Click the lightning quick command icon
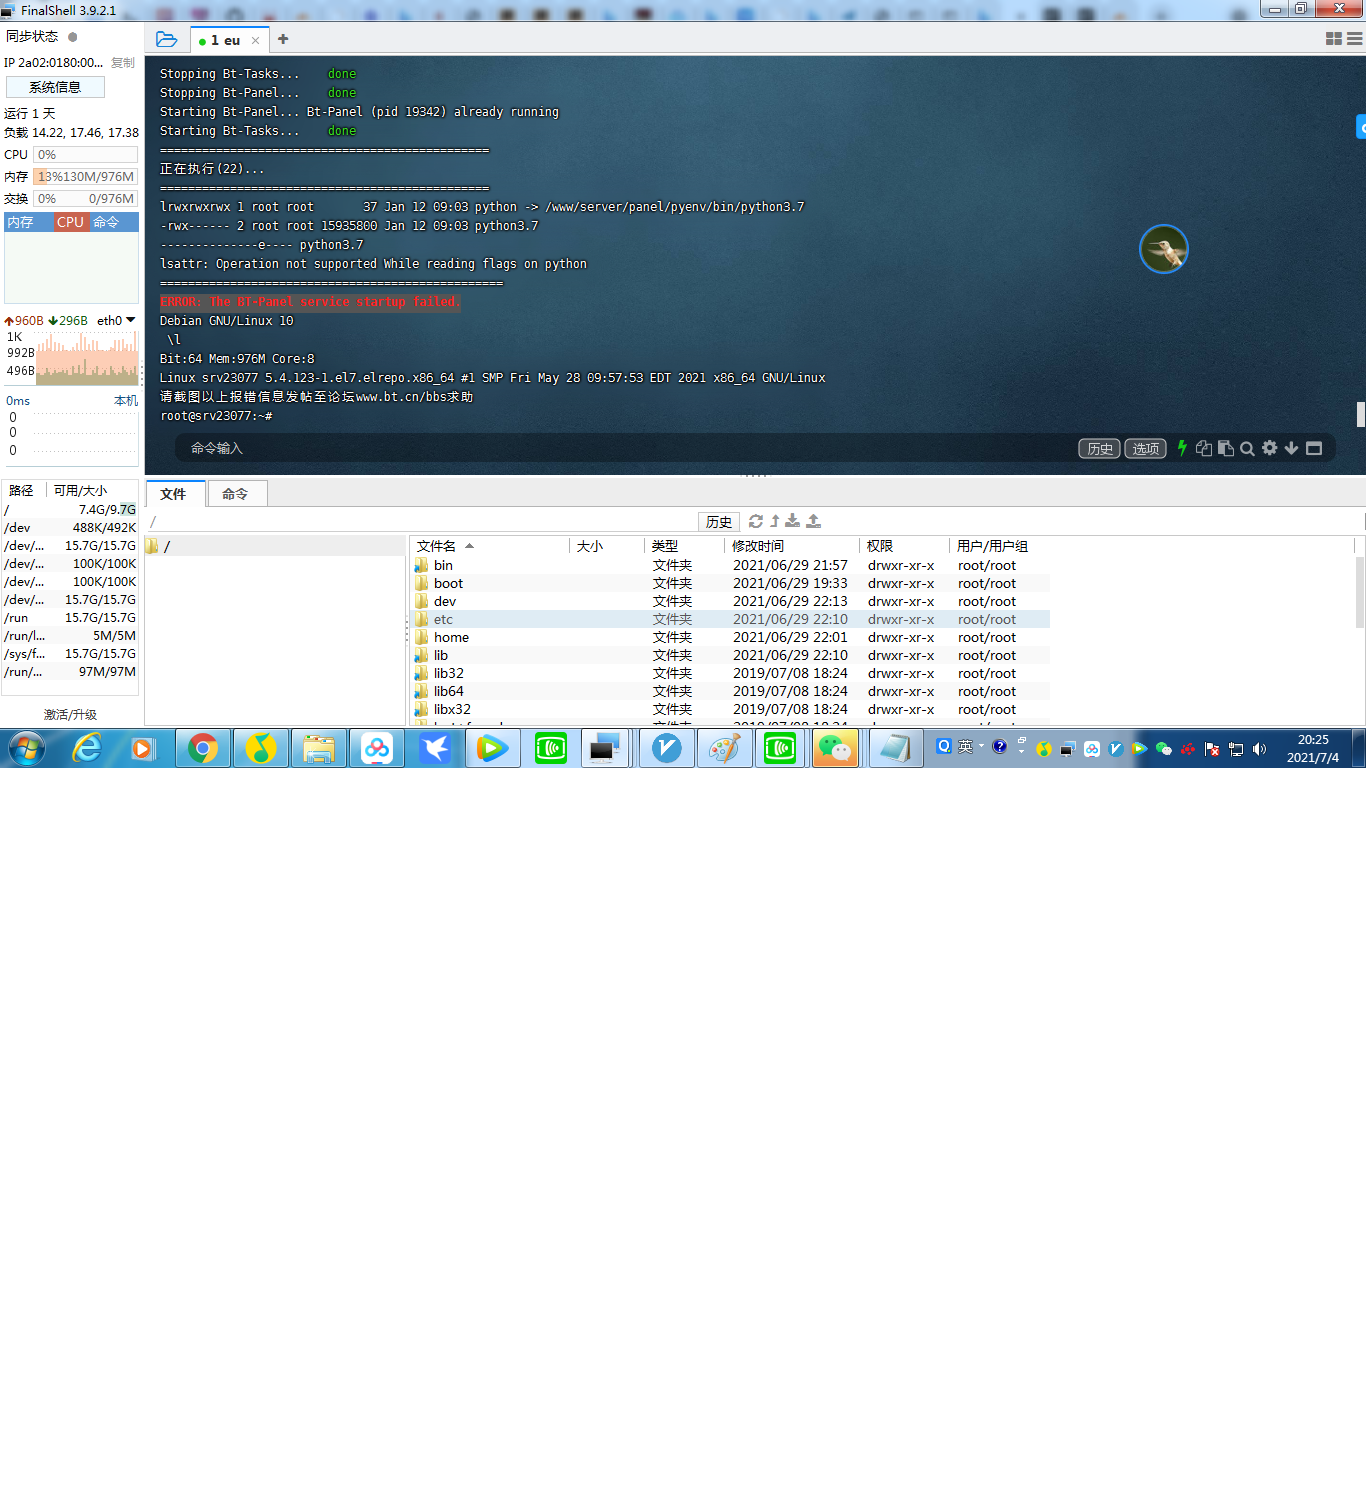Image resolution: width=1366 pixels, height=1496 pixels. (1182, 448)
